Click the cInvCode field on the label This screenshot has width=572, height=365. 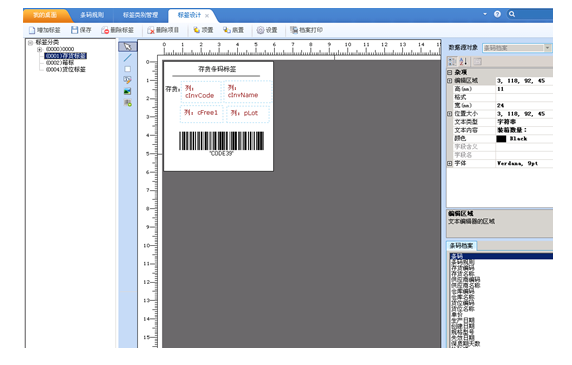tap(200, 92)
